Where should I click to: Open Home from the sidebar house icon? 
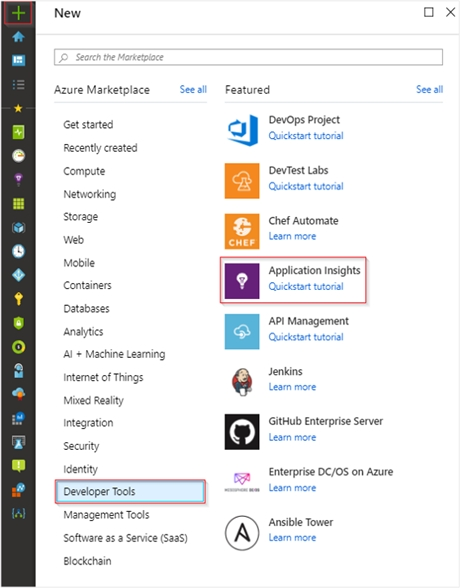[18, 37]
